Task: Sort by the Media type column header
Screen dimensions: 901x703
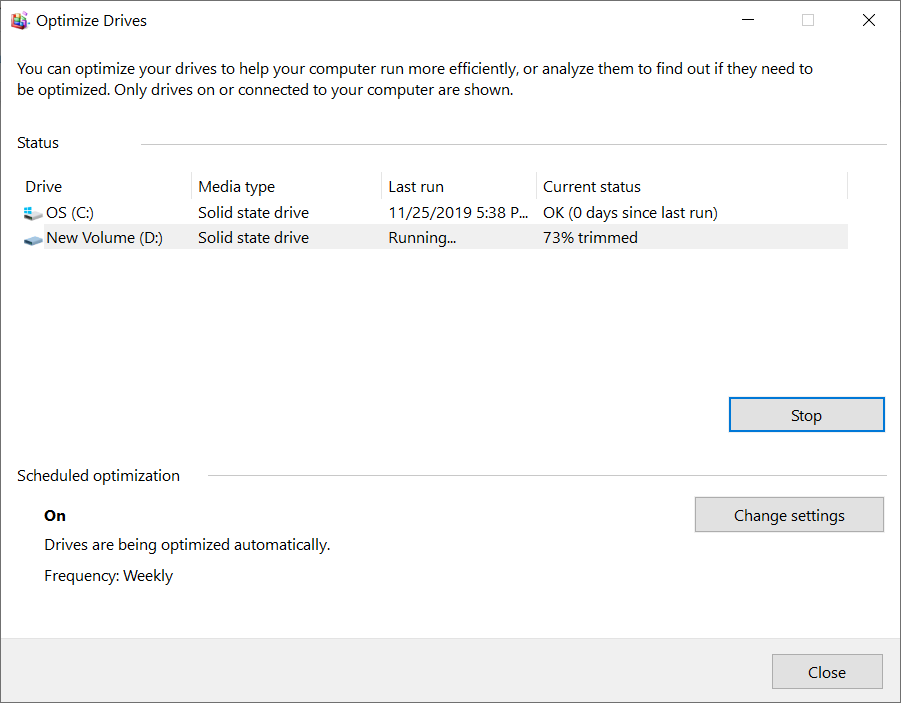Action: pyautogui.click(x=286, y=186)
